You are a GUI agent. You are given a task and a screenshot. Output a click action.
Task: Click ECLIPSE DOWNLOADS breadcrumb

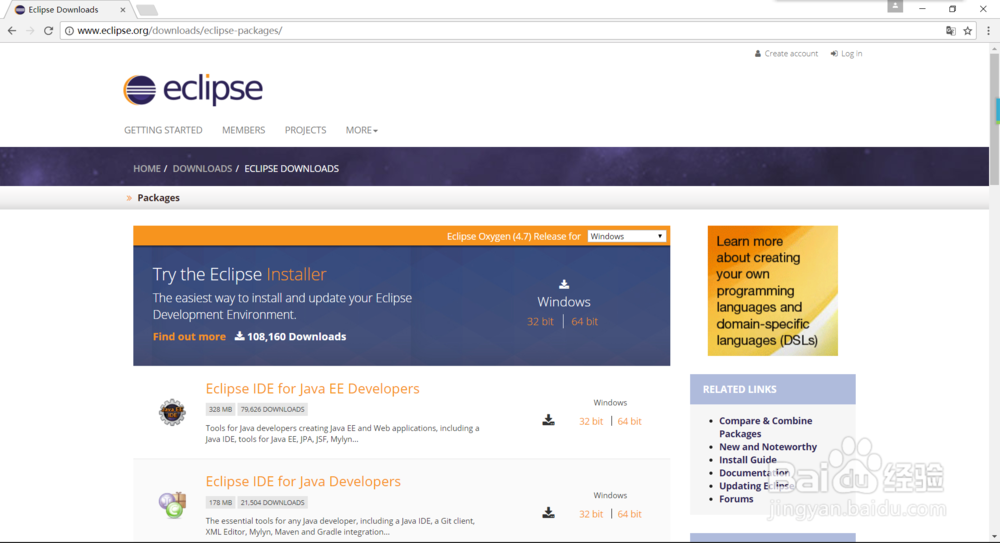[291, 168]
